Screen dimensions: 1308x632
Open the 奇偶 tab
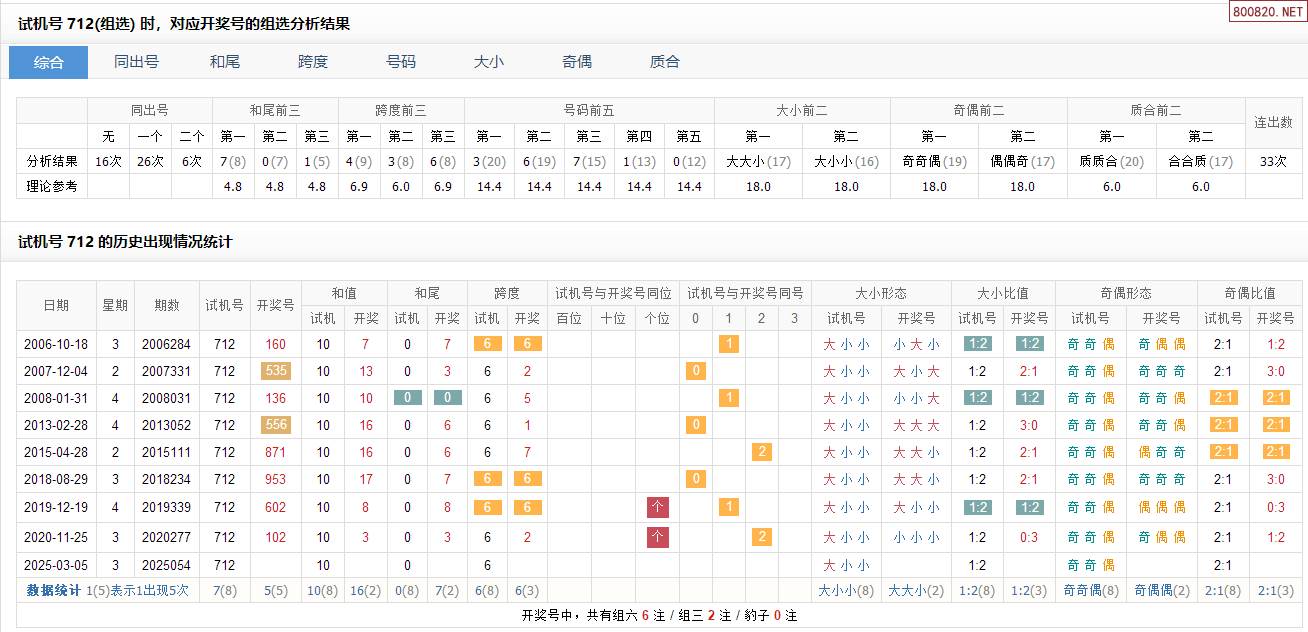pos(577,62)
